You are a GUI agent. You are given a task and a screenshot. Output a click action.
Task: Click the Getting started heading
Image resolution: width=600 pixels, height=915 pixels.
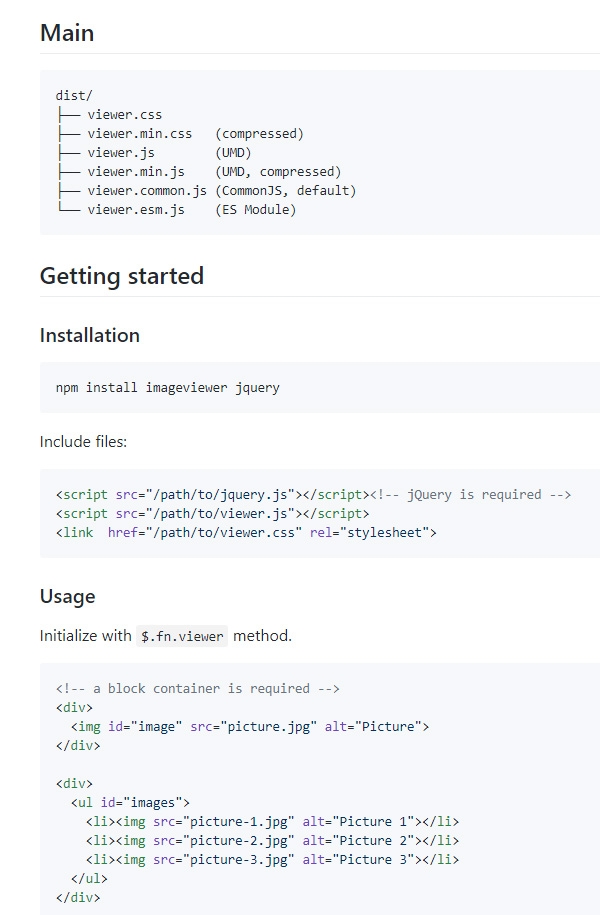pyautogui.click(x=121, y=276)
